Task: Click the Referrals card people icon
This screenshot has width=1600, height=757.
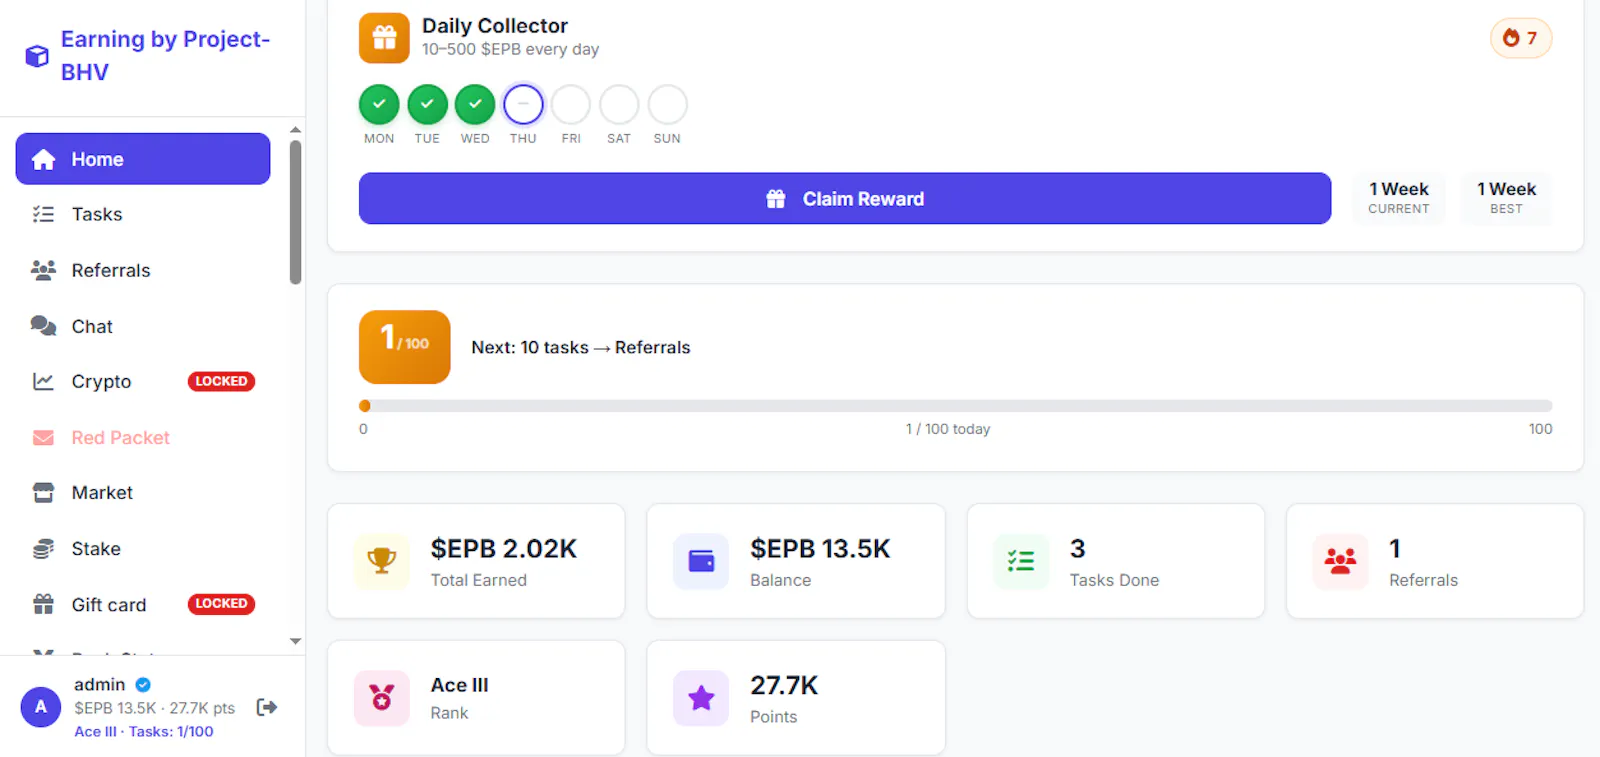Action: pos(1340,561)
